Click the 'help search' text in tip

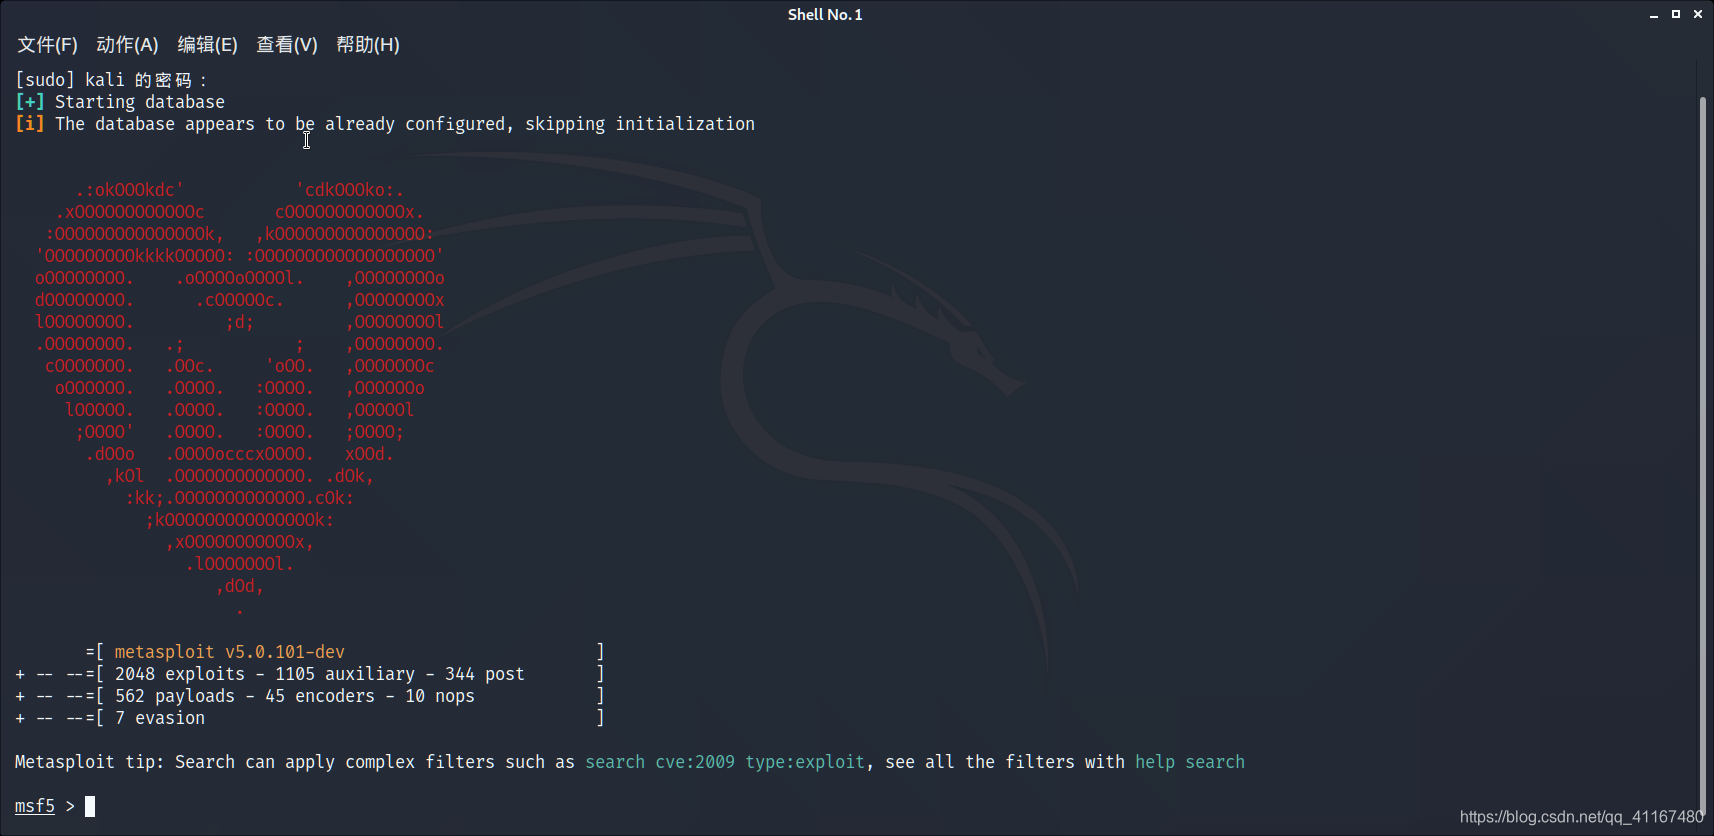click(1190, 762)
